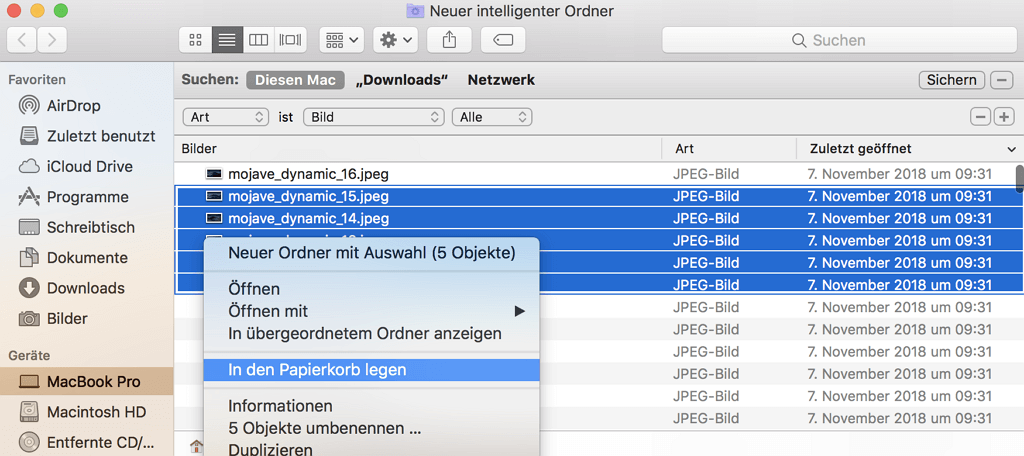
Task: Open the Alle dropdown
Action: click(492, 117)
